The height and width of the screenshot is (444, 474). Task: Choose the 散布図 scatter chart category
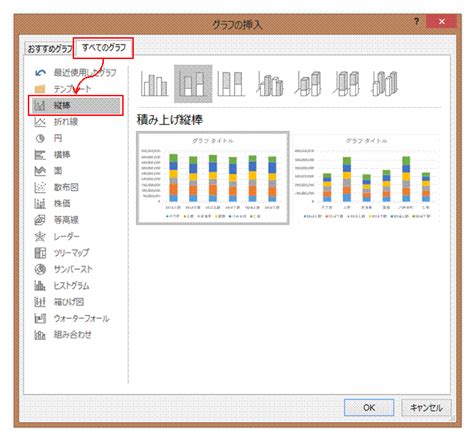pyautogui.click(x=57, y=187)
